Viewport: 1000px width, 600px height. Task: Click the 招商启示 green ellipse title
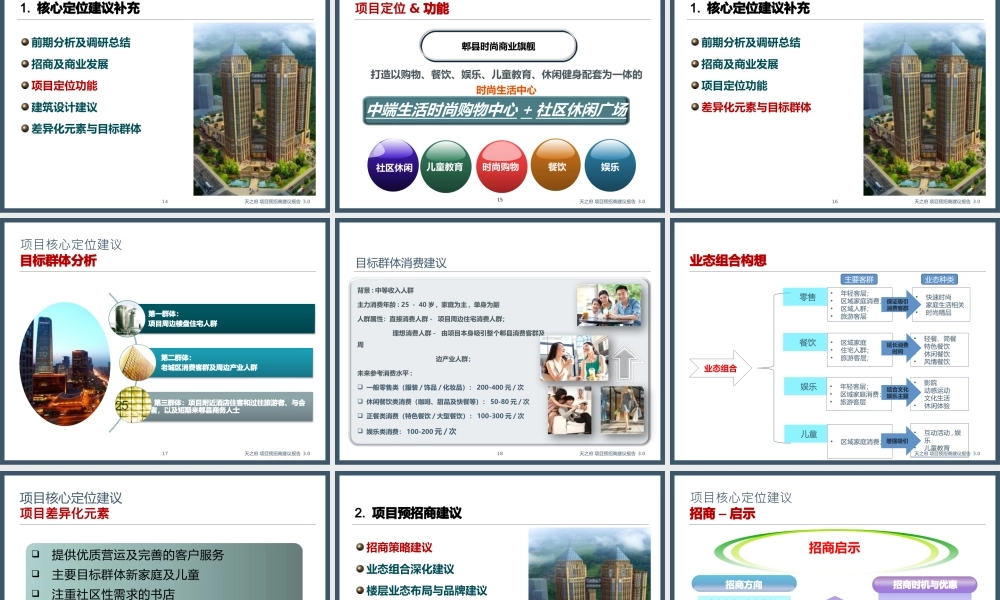coord(834,548)
